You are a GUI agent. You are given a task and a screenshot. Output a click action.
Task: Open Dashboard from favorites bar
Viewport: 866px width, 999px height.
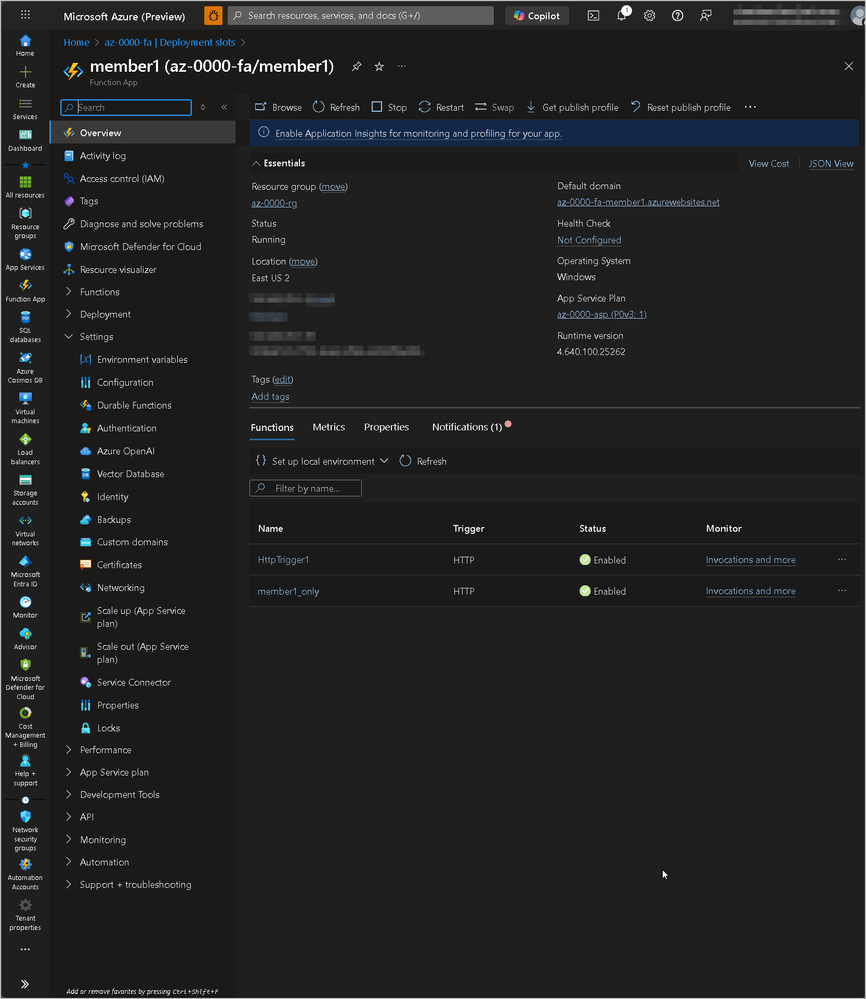point(25,140)
